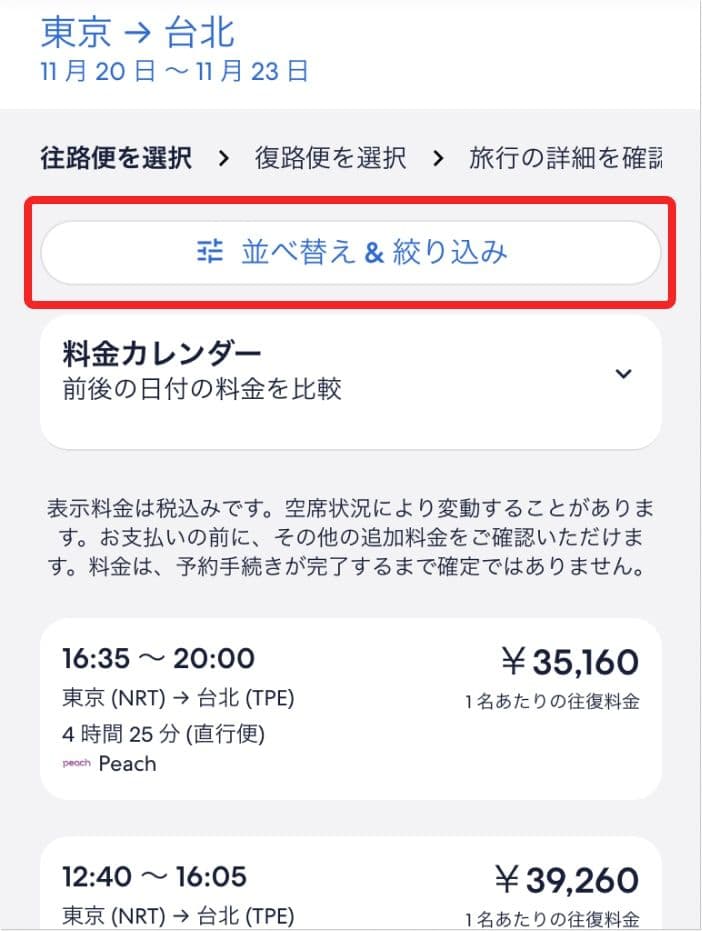Image resolution: width=702 pixels, height=931 pixels.
Task: Click breadcrumb arrow after 往路便を選択
Action: click(x=223, y=158)
